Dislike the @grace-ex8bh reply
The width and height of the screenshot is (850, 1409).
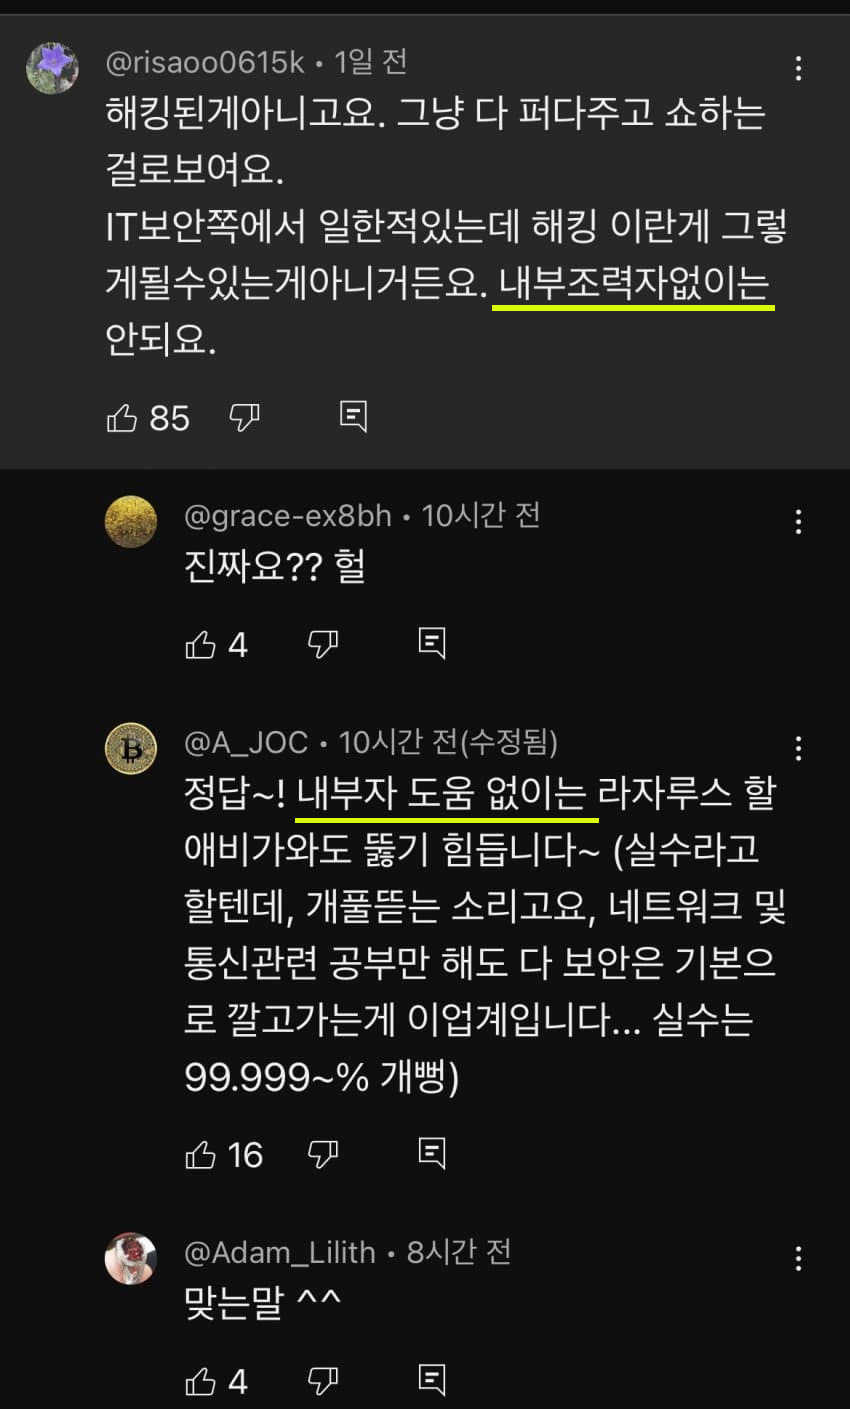coord(323,645)
